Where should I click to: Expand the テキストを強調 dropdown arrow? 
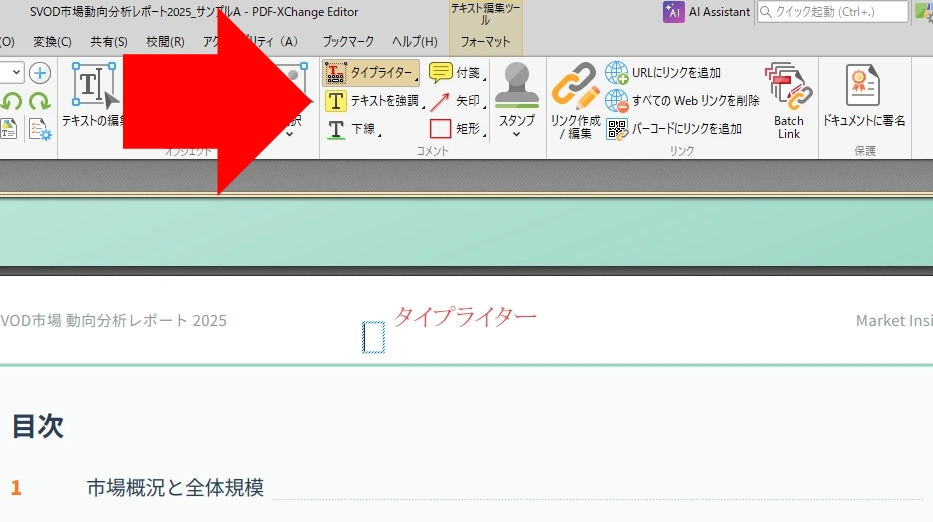click(423, 107)
